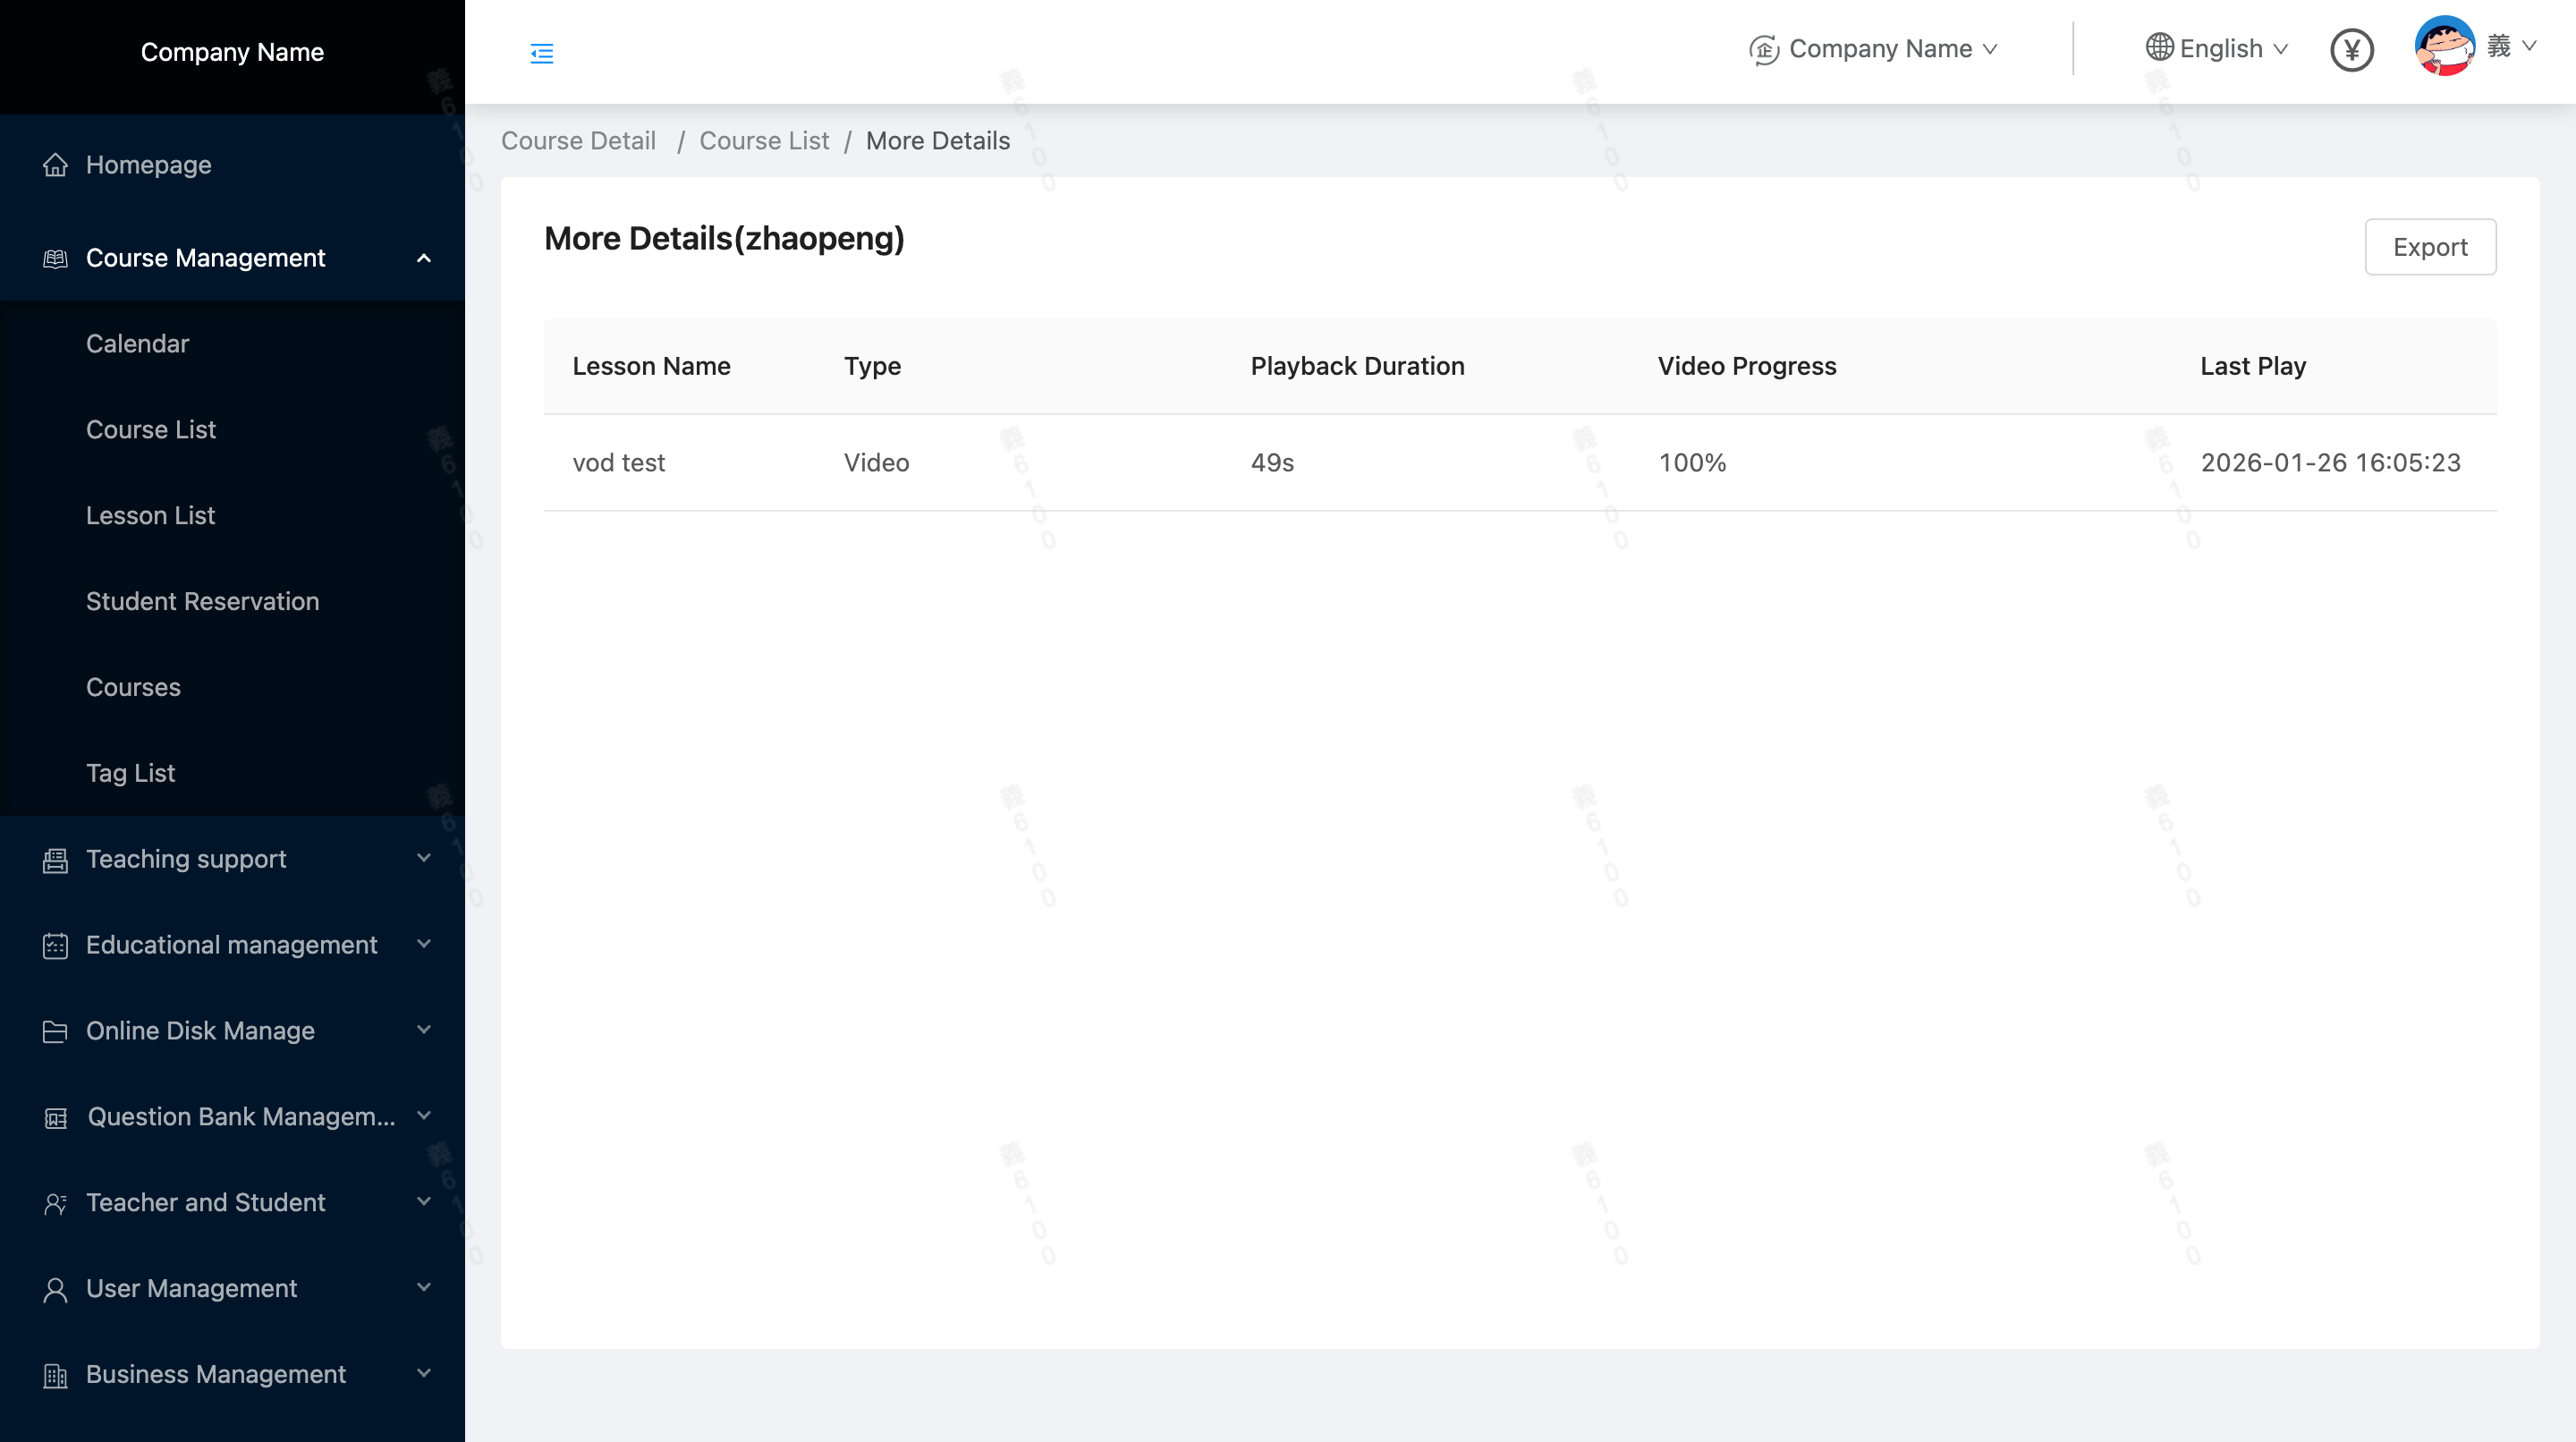Click the globe language icon
This screenshot has height=1442, width=2576.
point(2159,48)
